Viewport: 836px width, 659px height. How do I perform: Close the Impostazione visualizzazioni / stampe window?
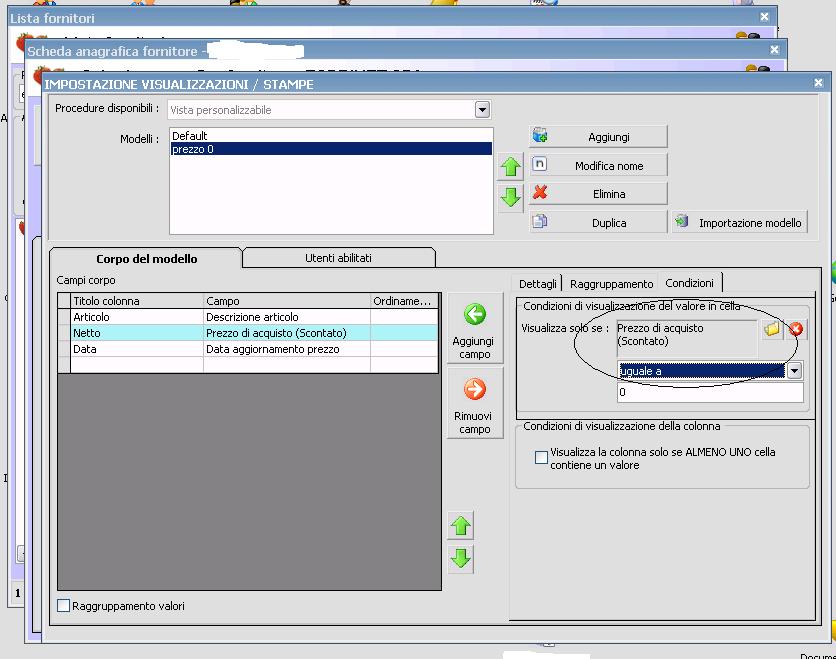(818, 83)
